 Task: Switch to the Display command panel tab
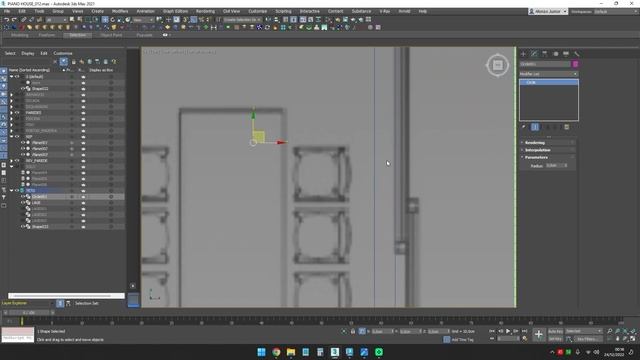pyautogui.click(x=566, y=54)
